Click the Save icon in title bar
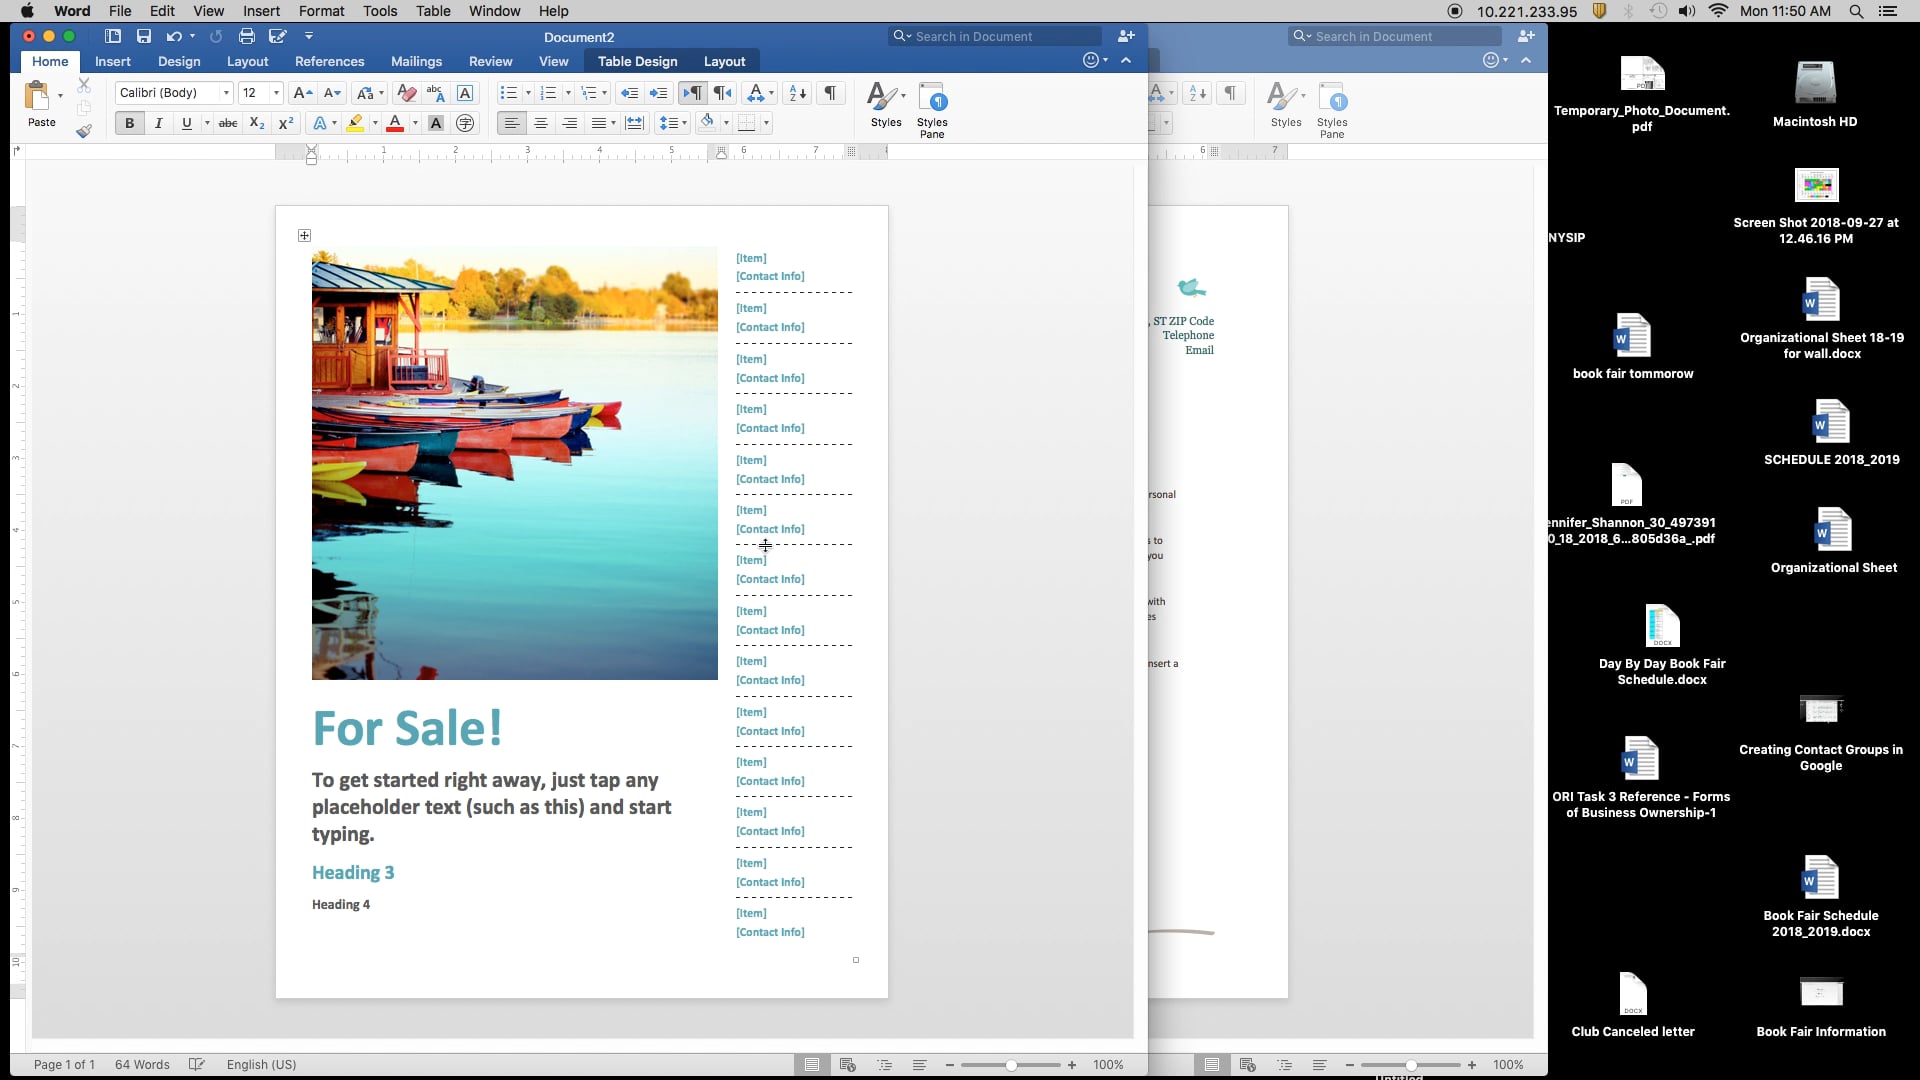Image resolution: width=1920 pixels, height=1080 pixels. tap(144, 36)
